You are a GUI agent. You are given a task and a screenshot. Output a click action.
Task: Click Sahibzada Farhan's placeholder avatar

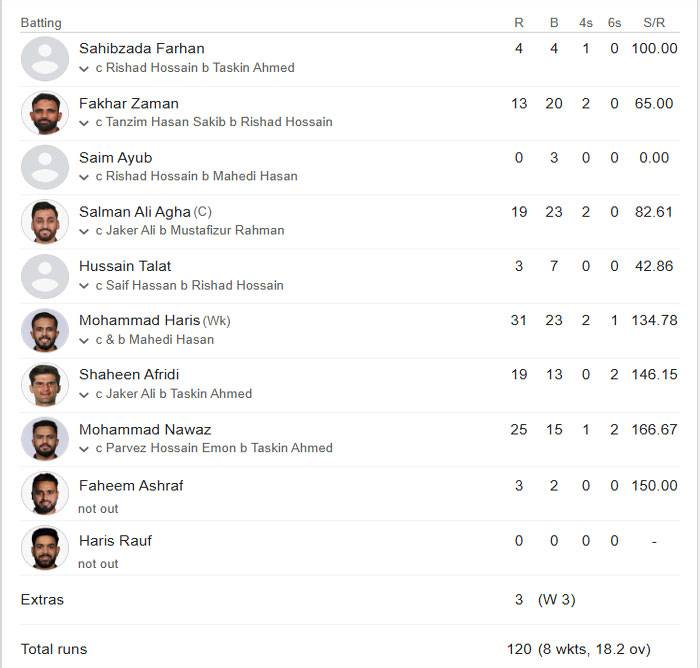click(45, 58)
